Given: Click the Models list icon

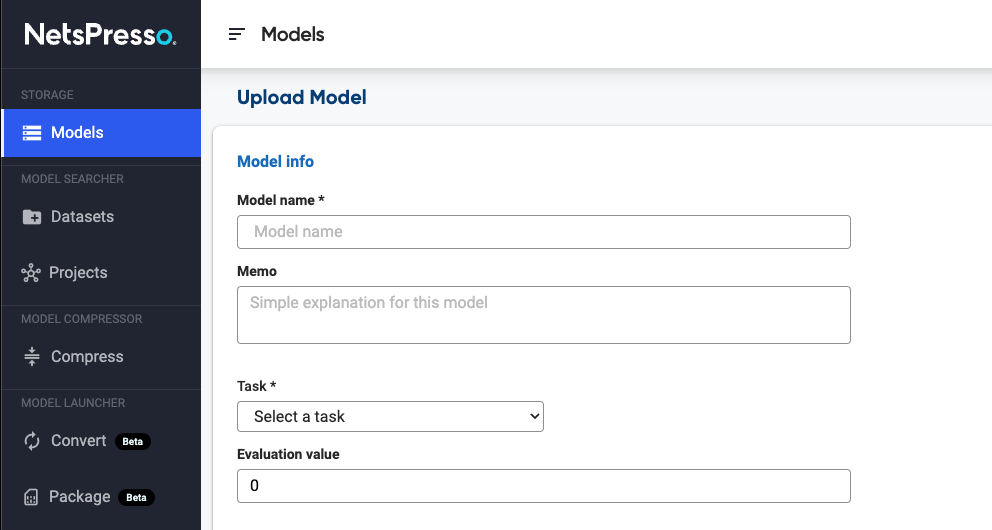Looking at the screenshot, I should click(x=32, y=133).
